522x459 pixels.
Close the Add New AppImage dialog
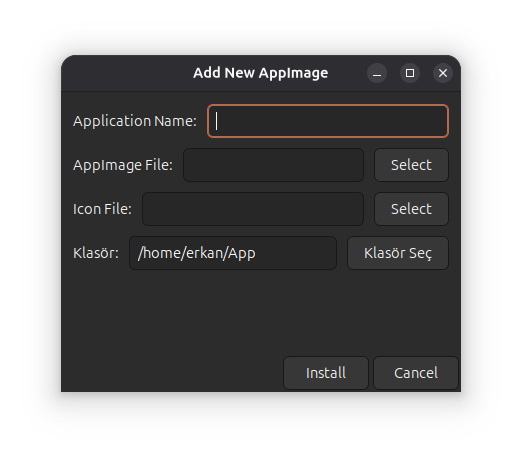pos(443,73)
